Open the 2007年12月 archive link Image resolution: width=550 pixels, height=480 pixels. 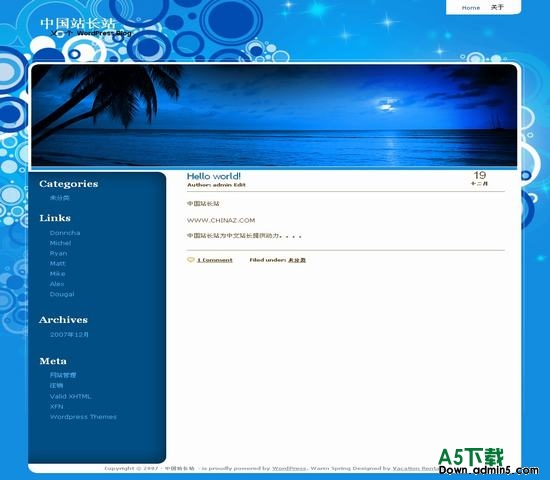tap(69, 334)
